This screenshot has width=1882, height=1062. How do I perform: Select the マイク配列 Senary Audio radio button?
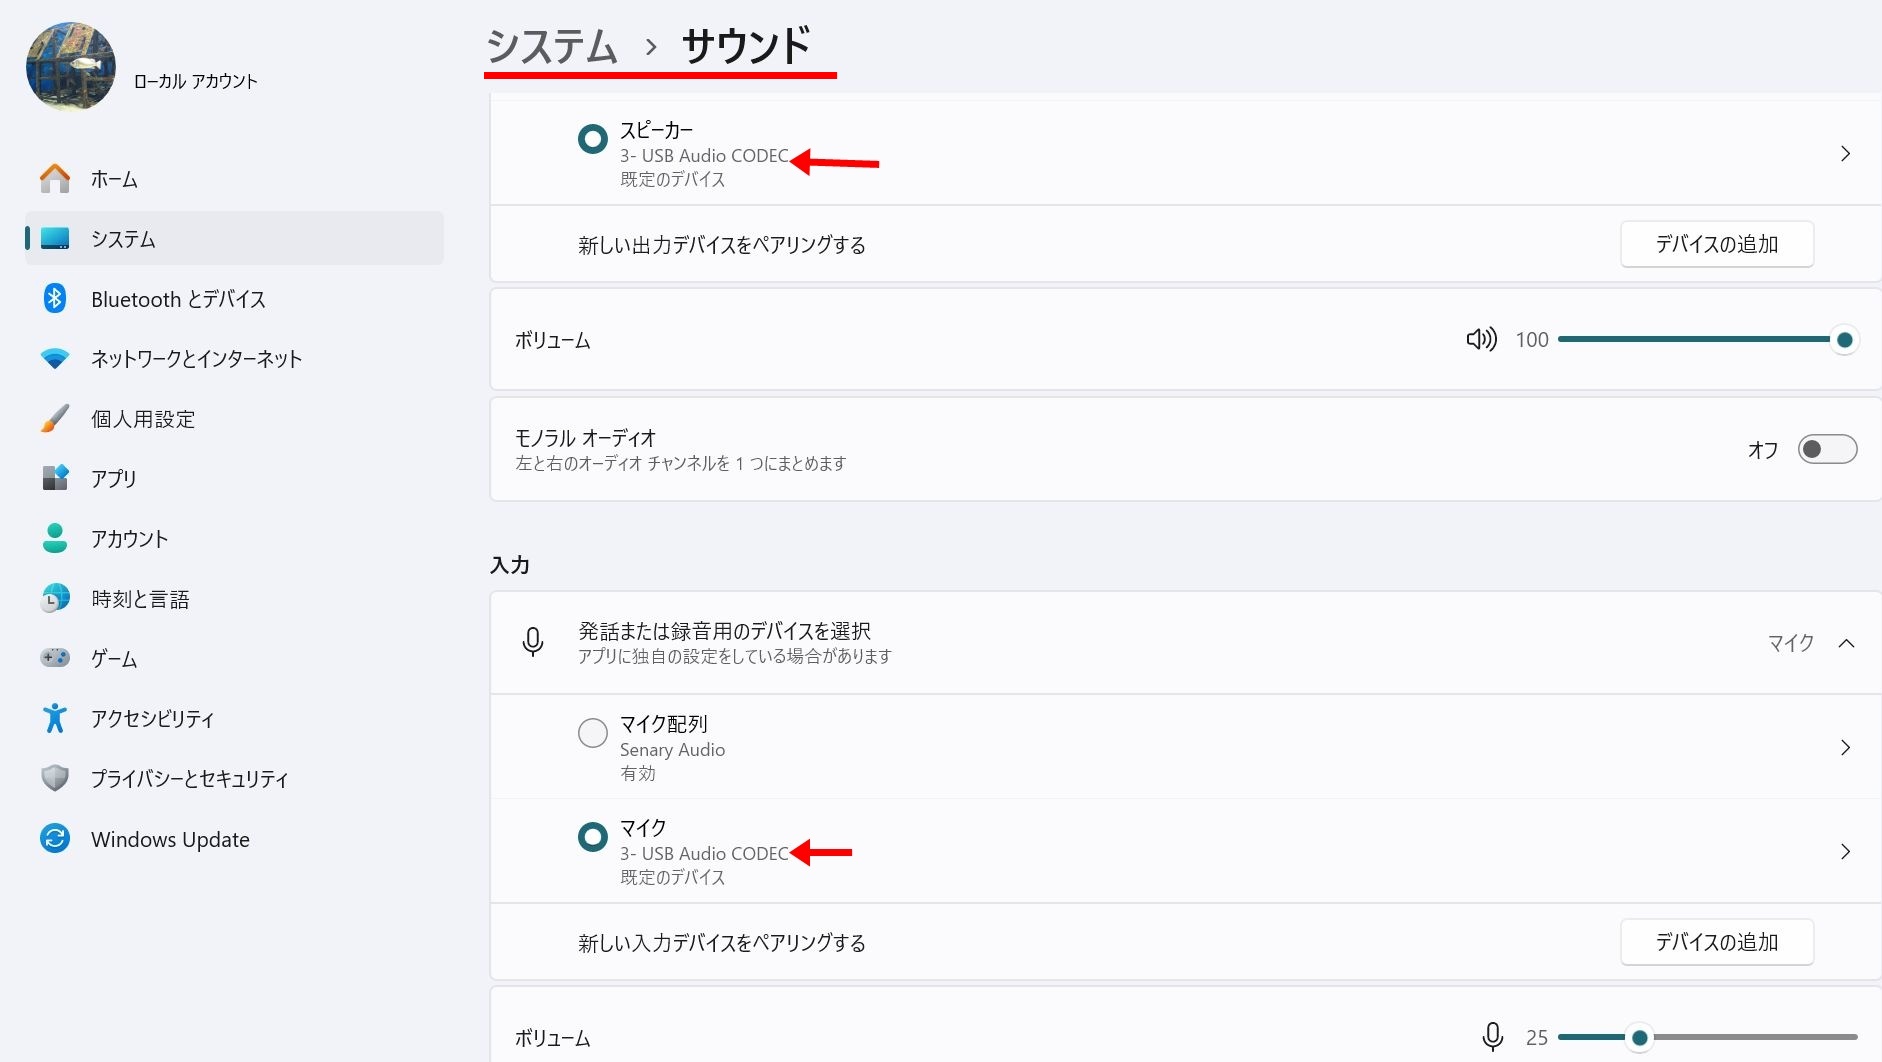click(x=593, y=733)
